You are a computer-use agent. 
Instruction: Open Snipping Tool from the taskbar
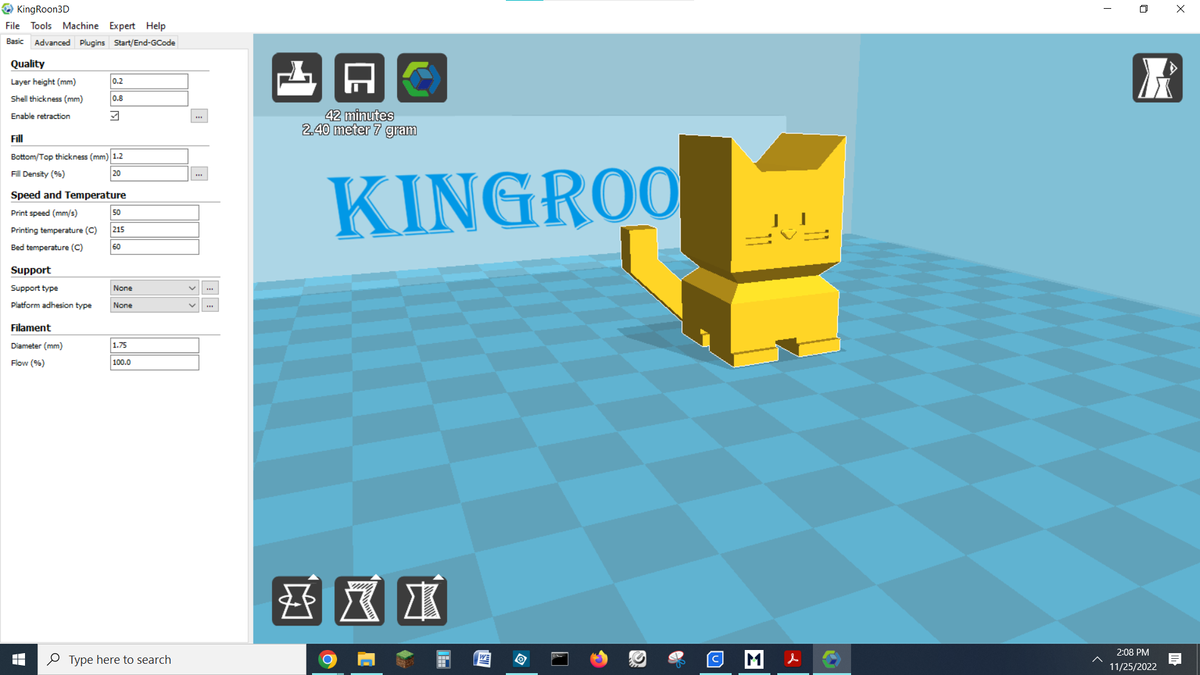pos(677,659)
